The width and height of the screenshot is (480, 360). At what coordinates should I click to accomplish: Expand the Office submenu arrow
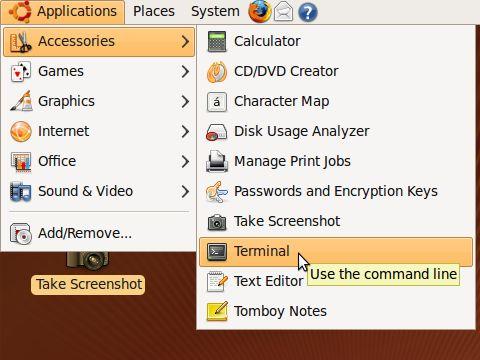(x=185, y=161)
